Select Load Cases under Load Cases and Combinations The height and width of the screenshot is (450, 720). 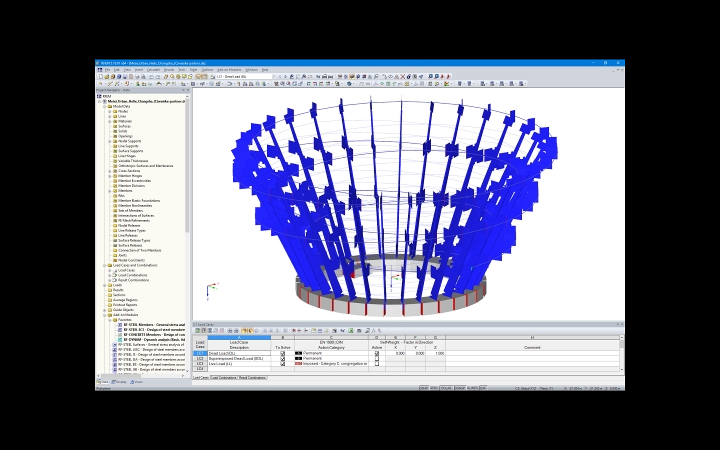[126, 270]
